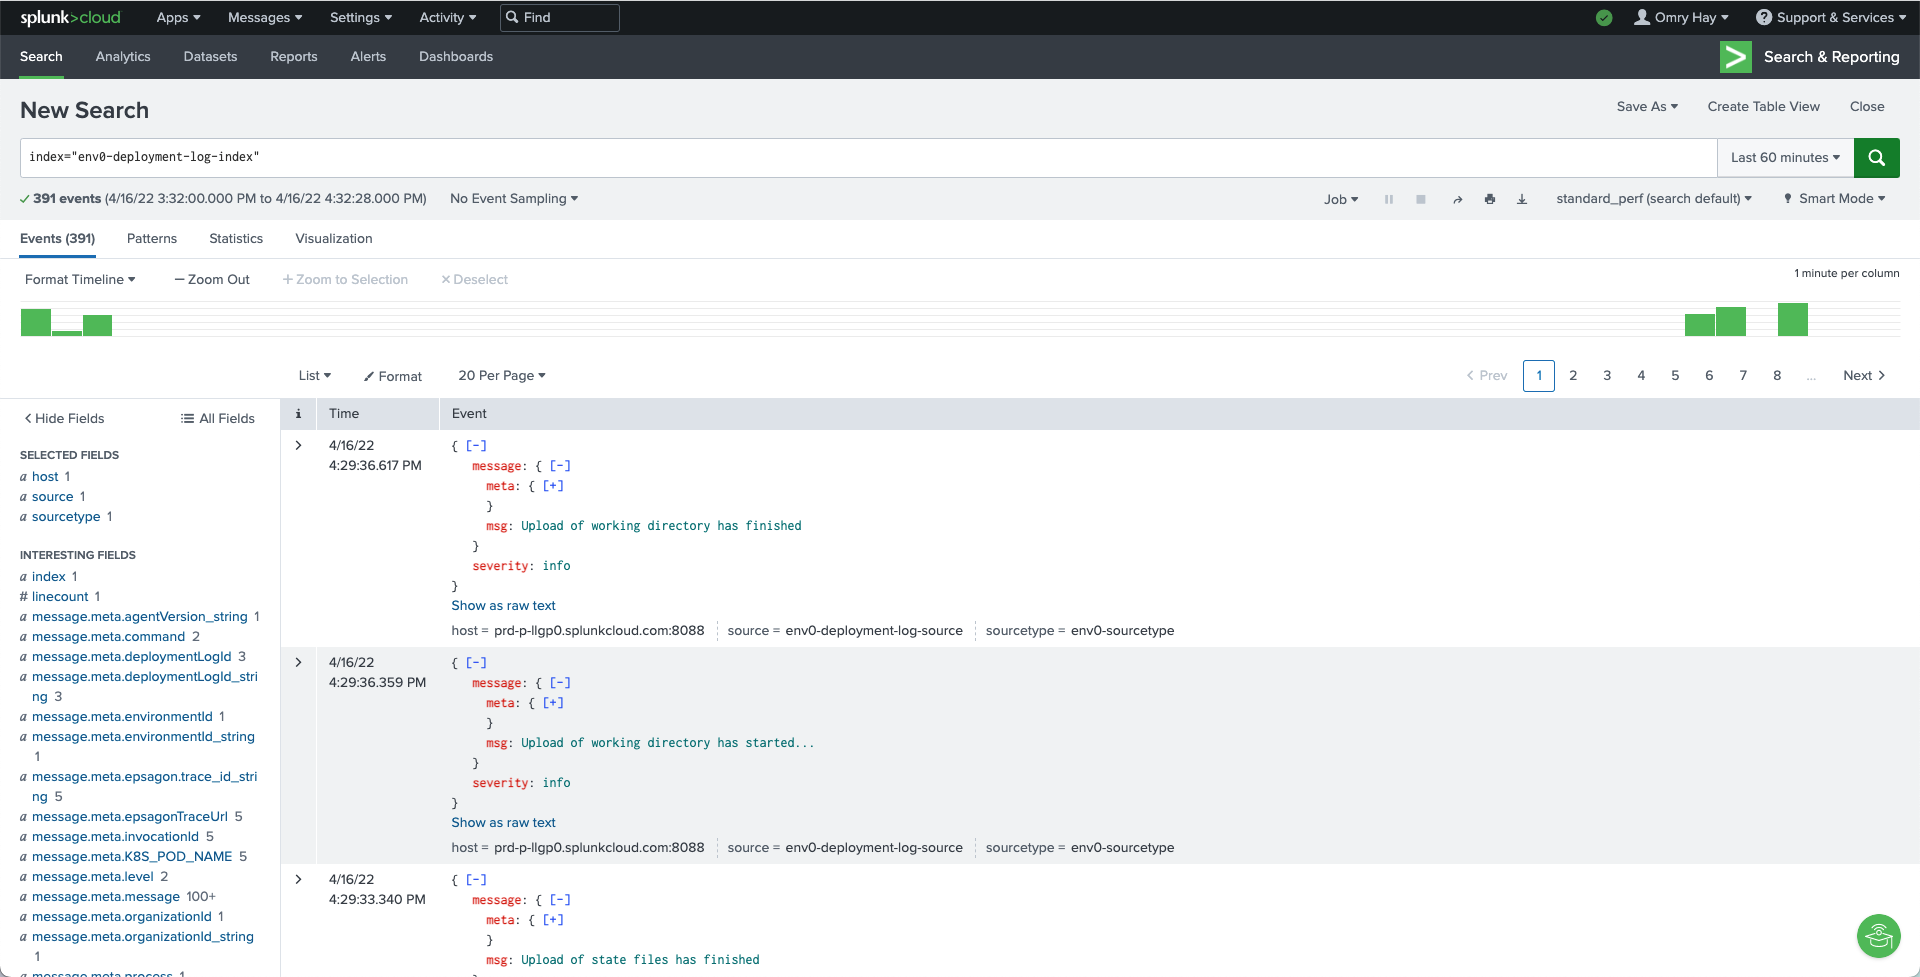This screenshot has height=977, width=1920.
Task: Open the message.meta.command field
Action: click(108, 637)
